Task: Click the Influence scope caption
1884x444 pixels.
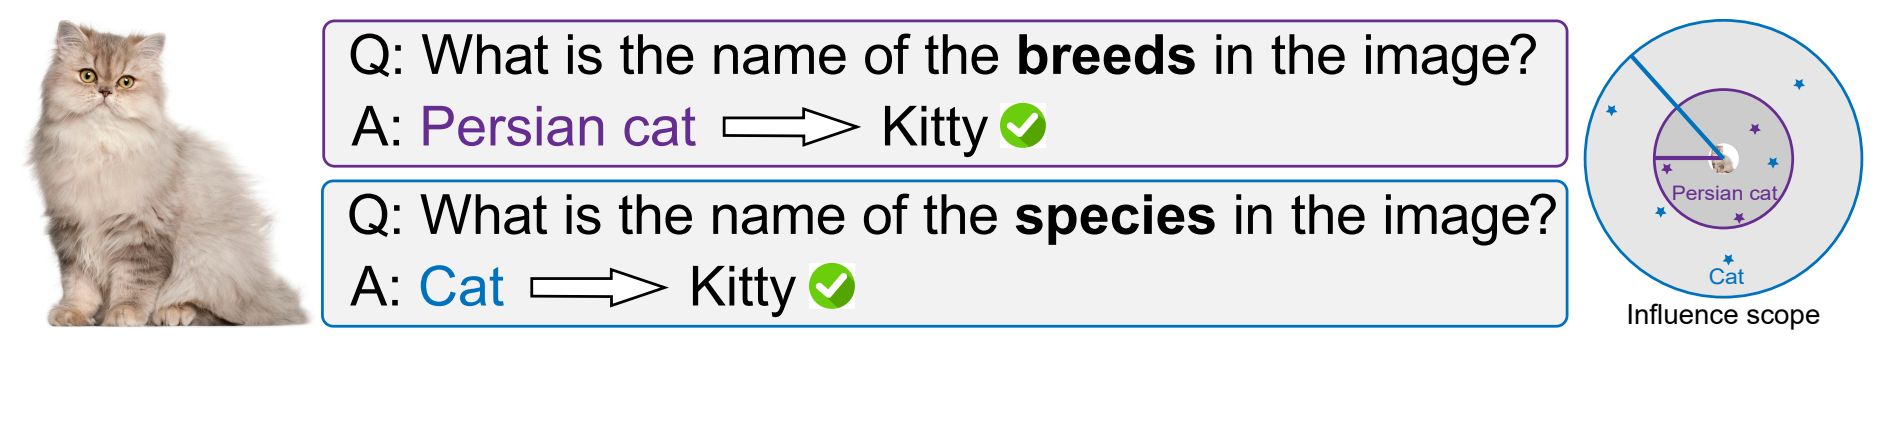Action: click(x=1723, y=315)
